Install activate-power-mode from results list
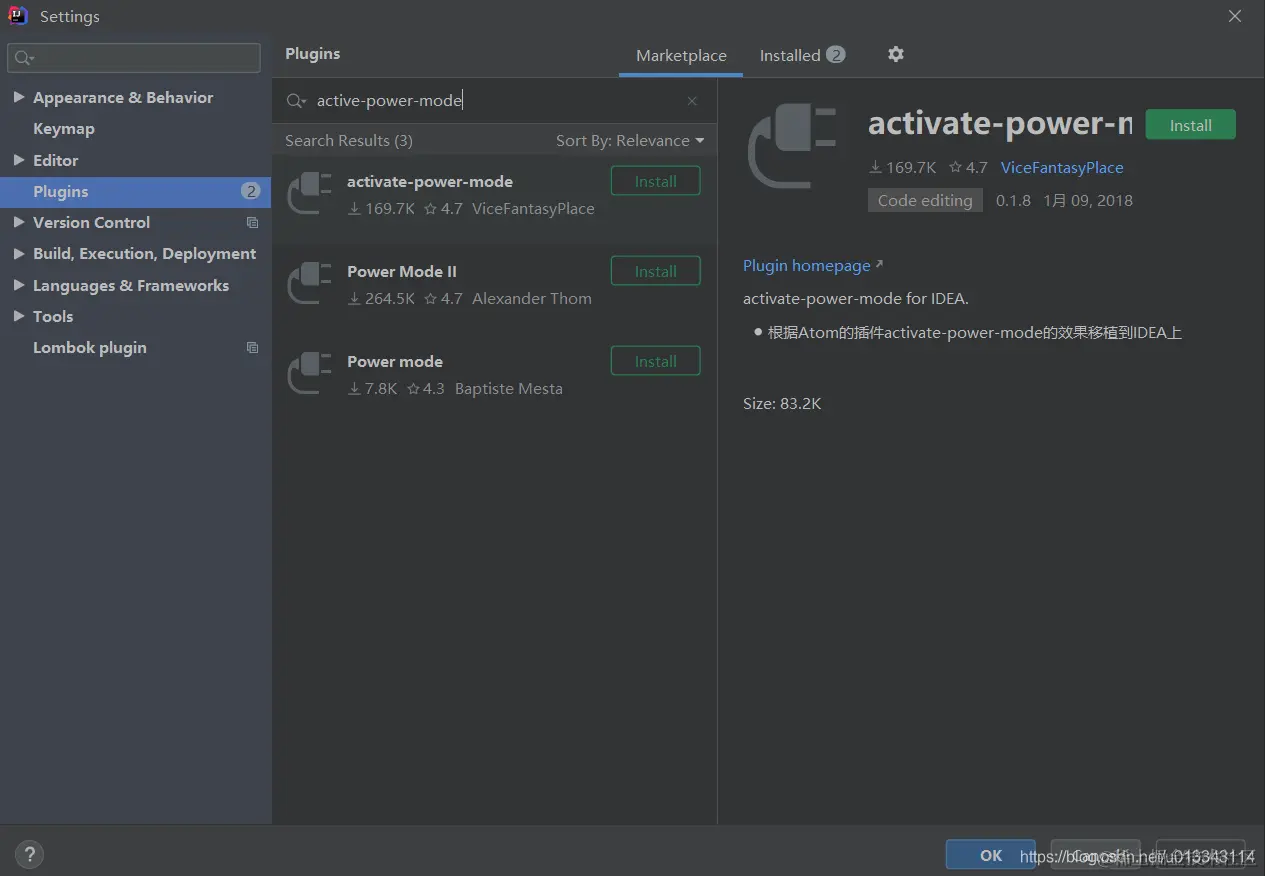This screenshot has height=876, width=1265. pos(655,181)
